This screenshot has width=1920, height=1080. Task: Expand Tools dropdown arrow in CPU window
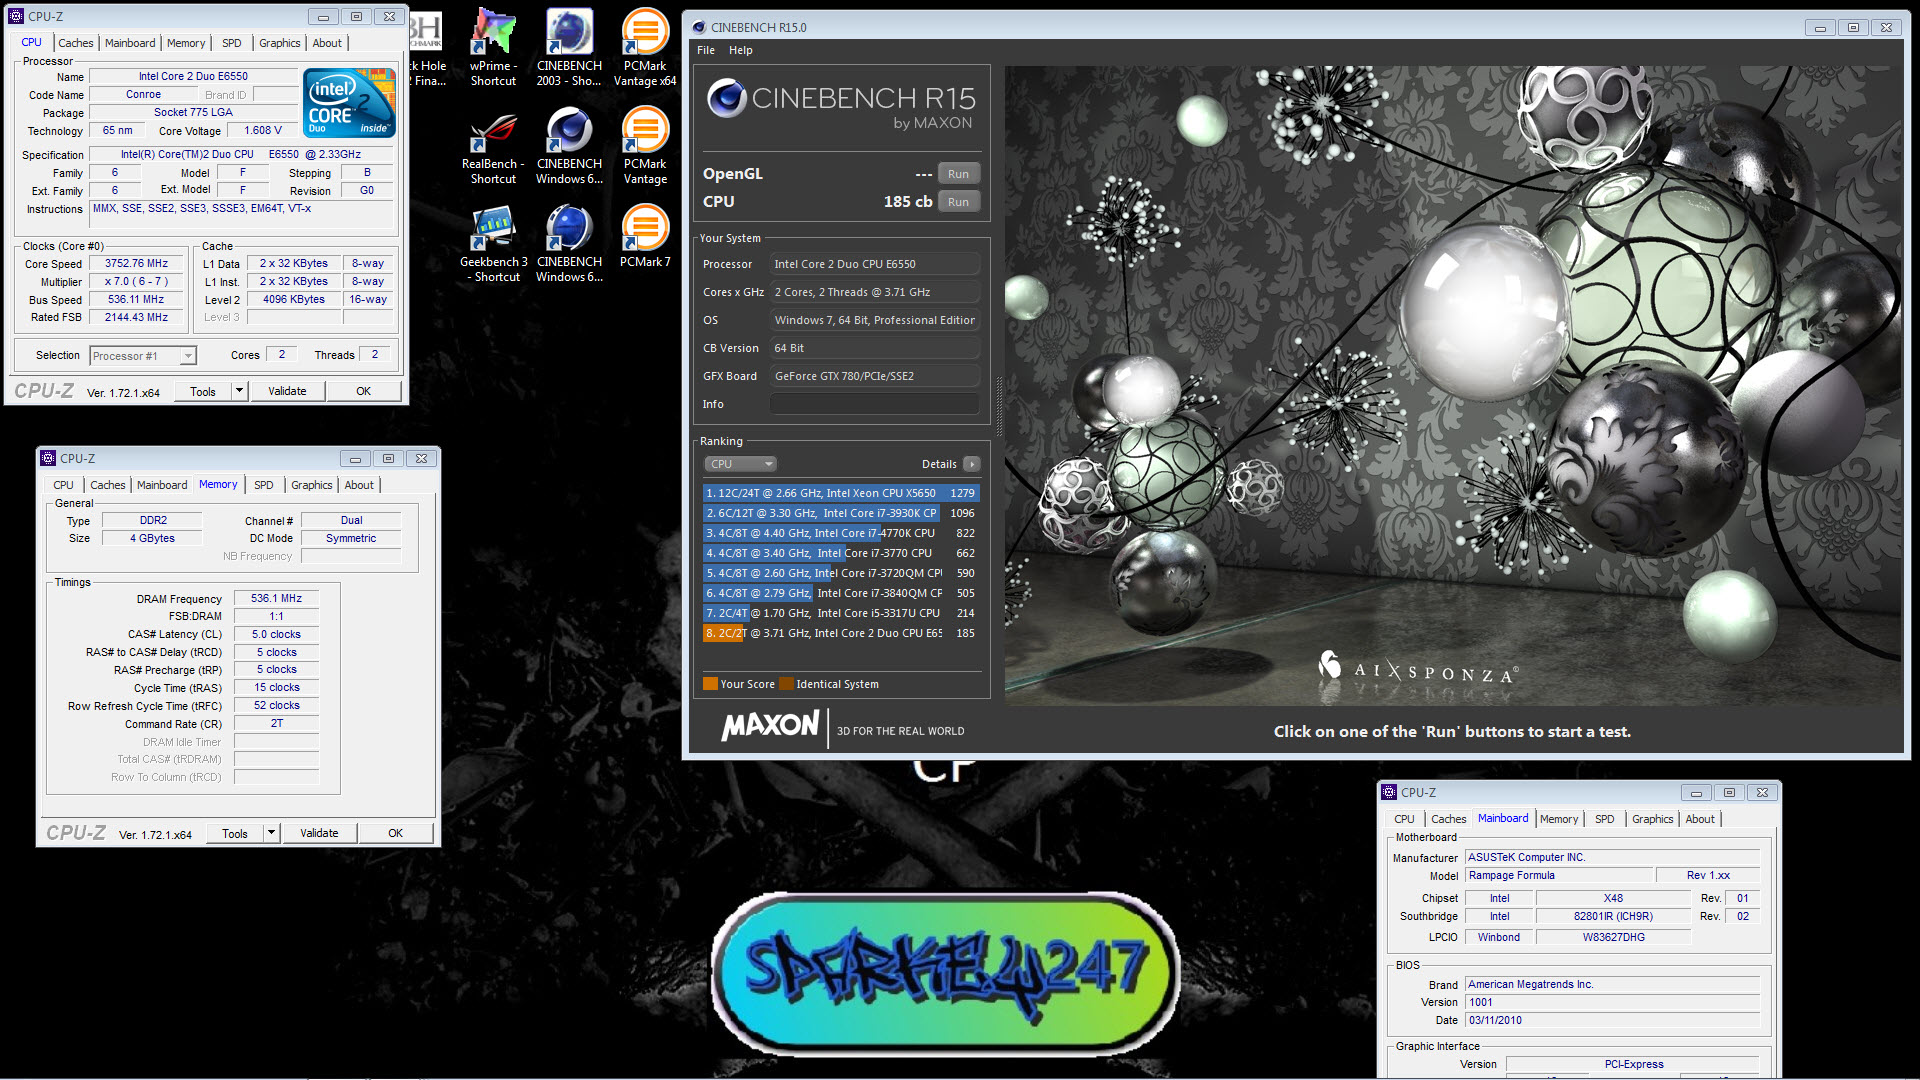point(239,391)
